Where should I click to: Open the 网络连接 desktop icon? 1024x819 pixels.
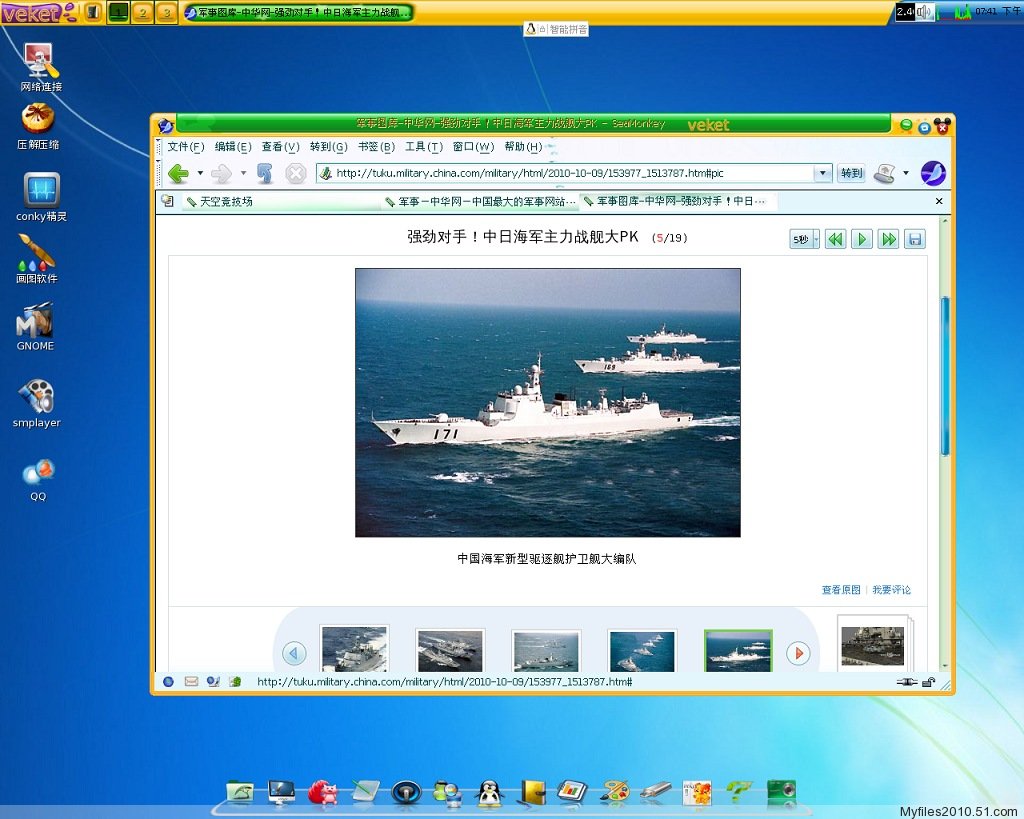41,67
